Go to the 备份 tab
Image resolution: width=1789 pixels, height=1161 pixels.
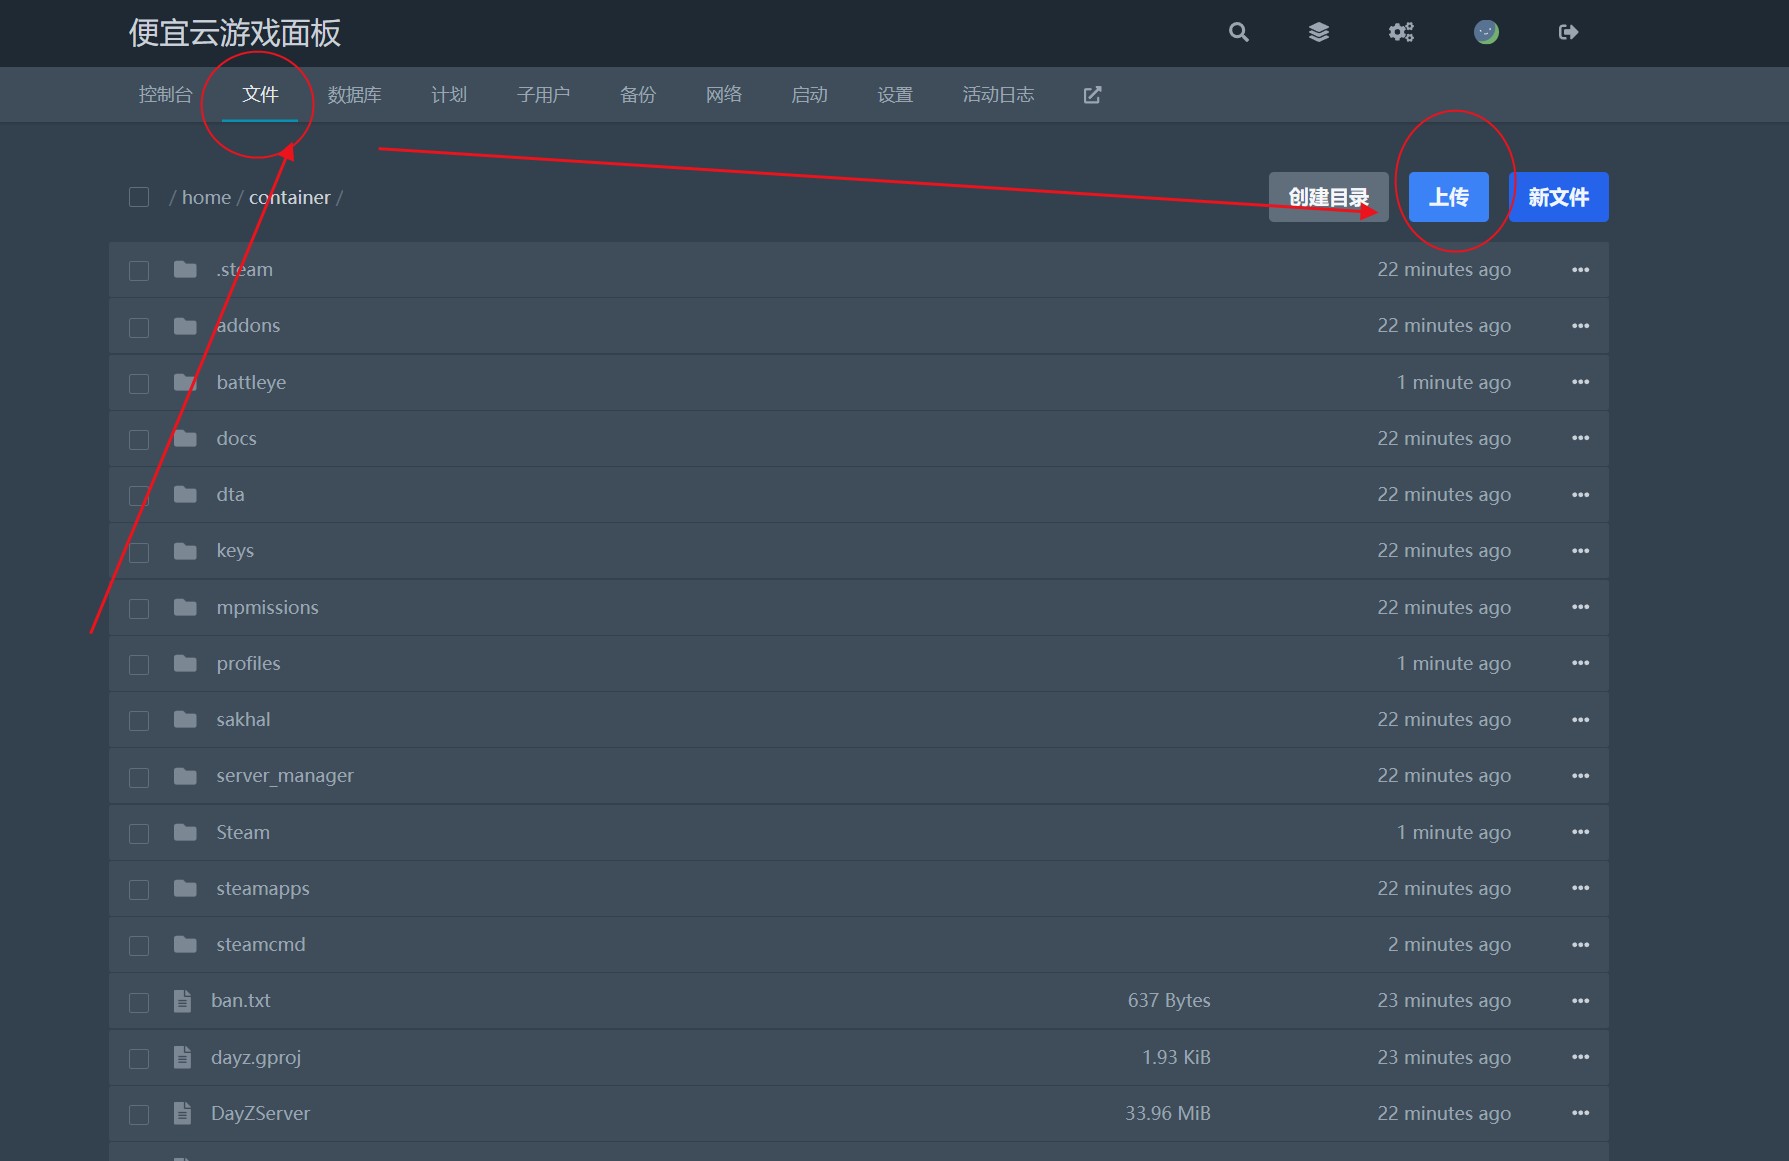click(638, 95)
